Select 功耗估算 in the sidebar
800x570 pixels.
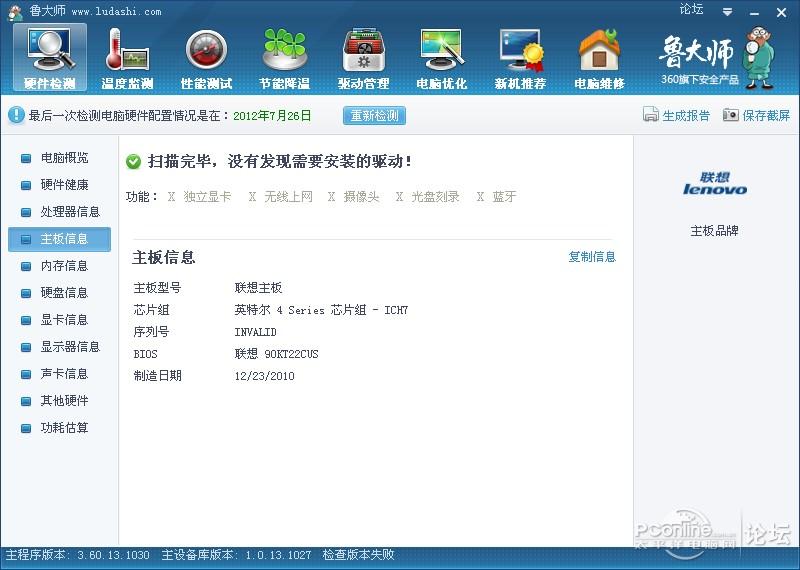pyautogui.click(x=59, y=428)
